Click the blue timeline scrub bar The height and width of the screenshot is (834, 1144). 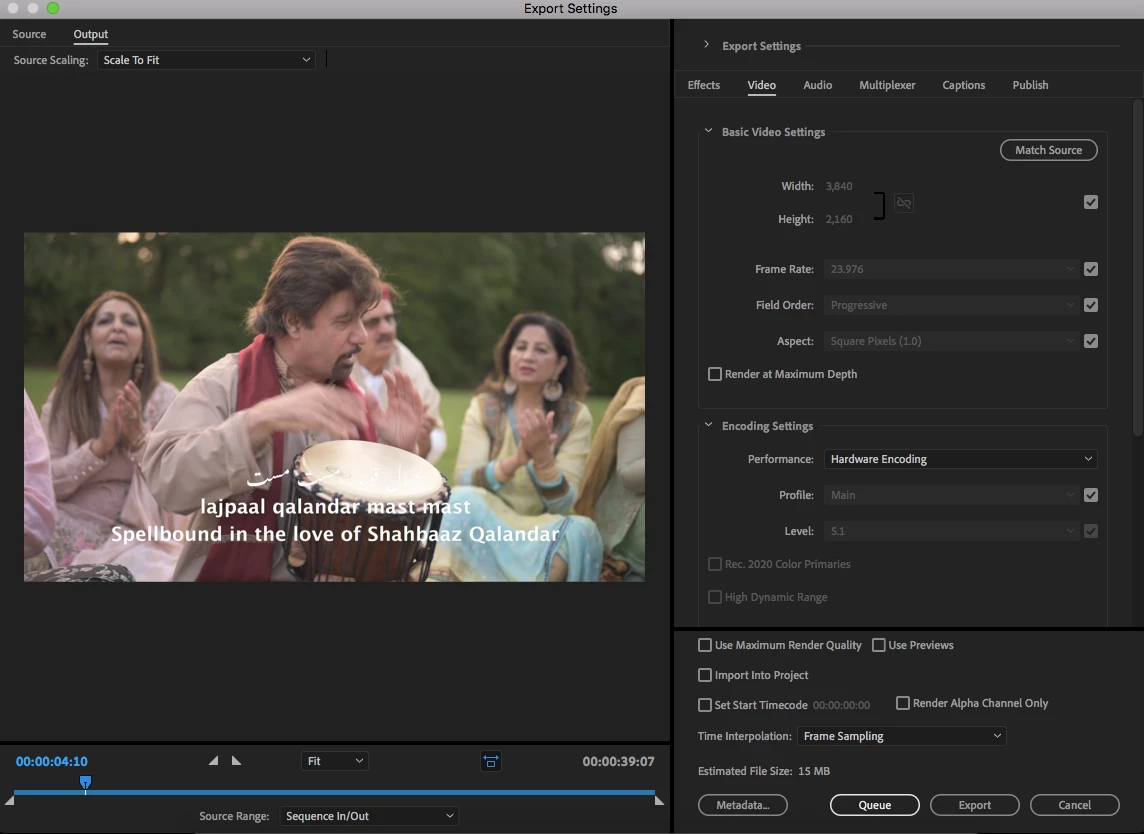(334, 792)
